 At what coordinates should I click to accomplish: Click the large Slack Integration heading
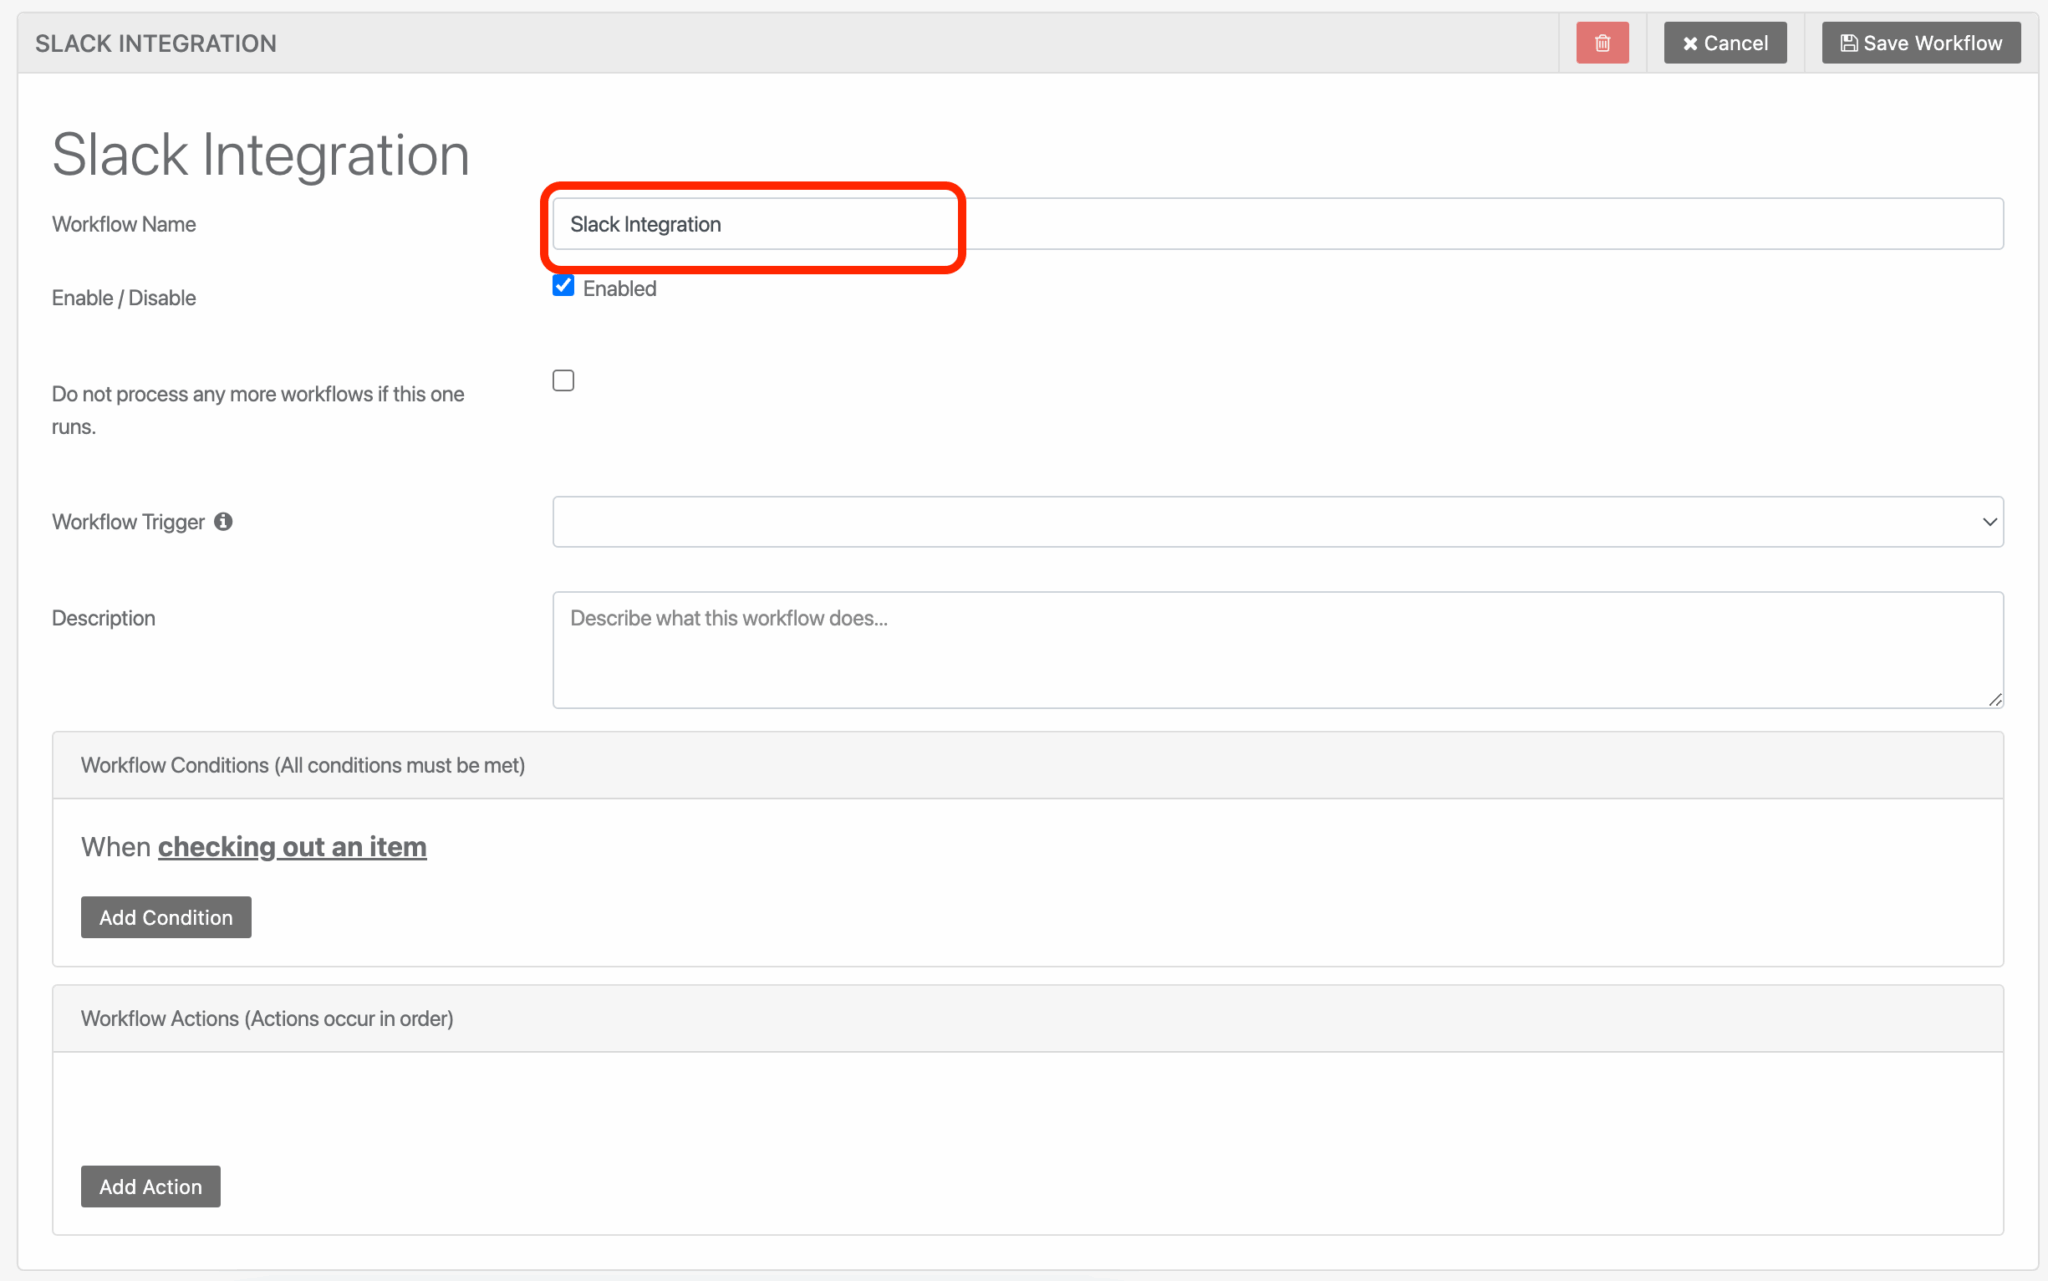[260, 155]
